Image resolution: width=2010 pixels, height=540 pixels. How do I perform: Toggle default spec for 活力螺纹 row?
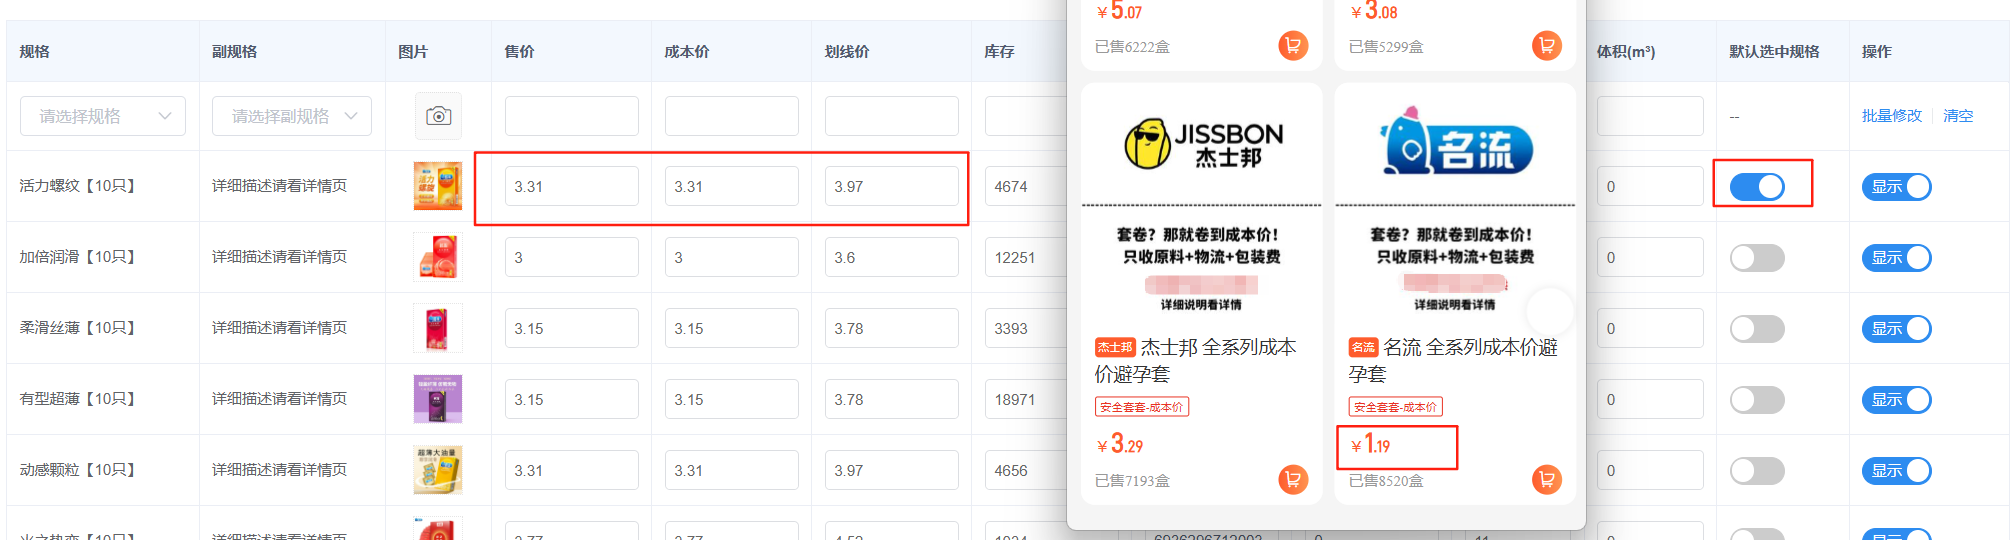[1757, 187]
